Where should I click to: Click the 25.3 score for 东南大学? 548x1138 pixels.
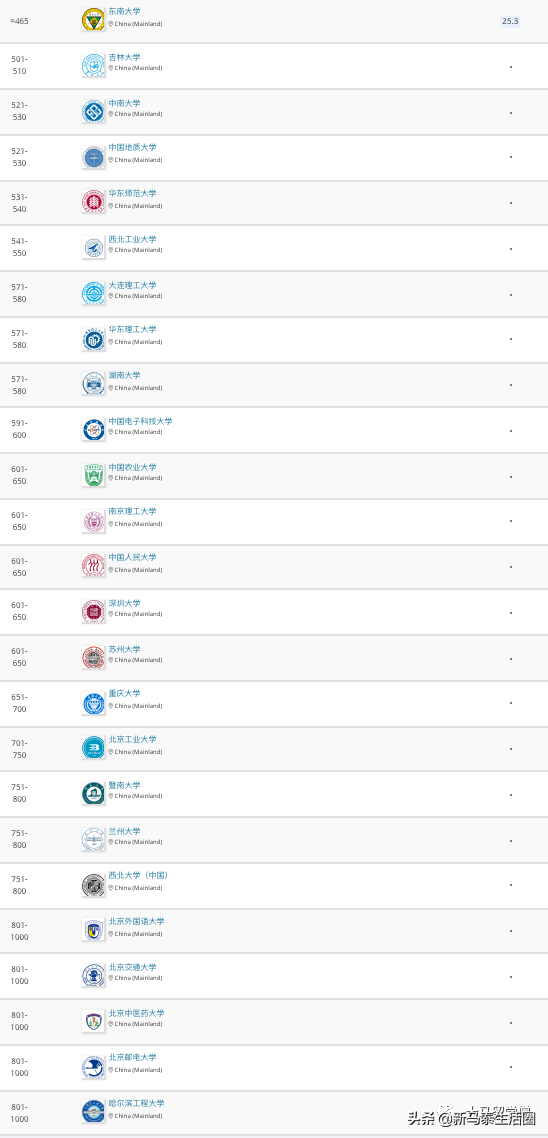pos(510,21)
